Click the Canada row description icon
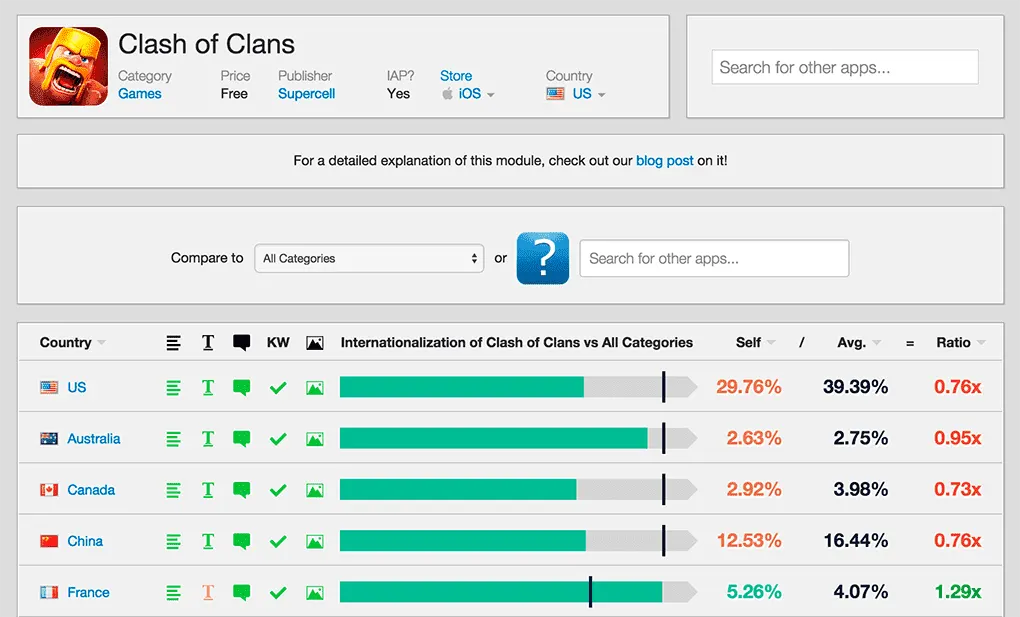 coord(173,490)
